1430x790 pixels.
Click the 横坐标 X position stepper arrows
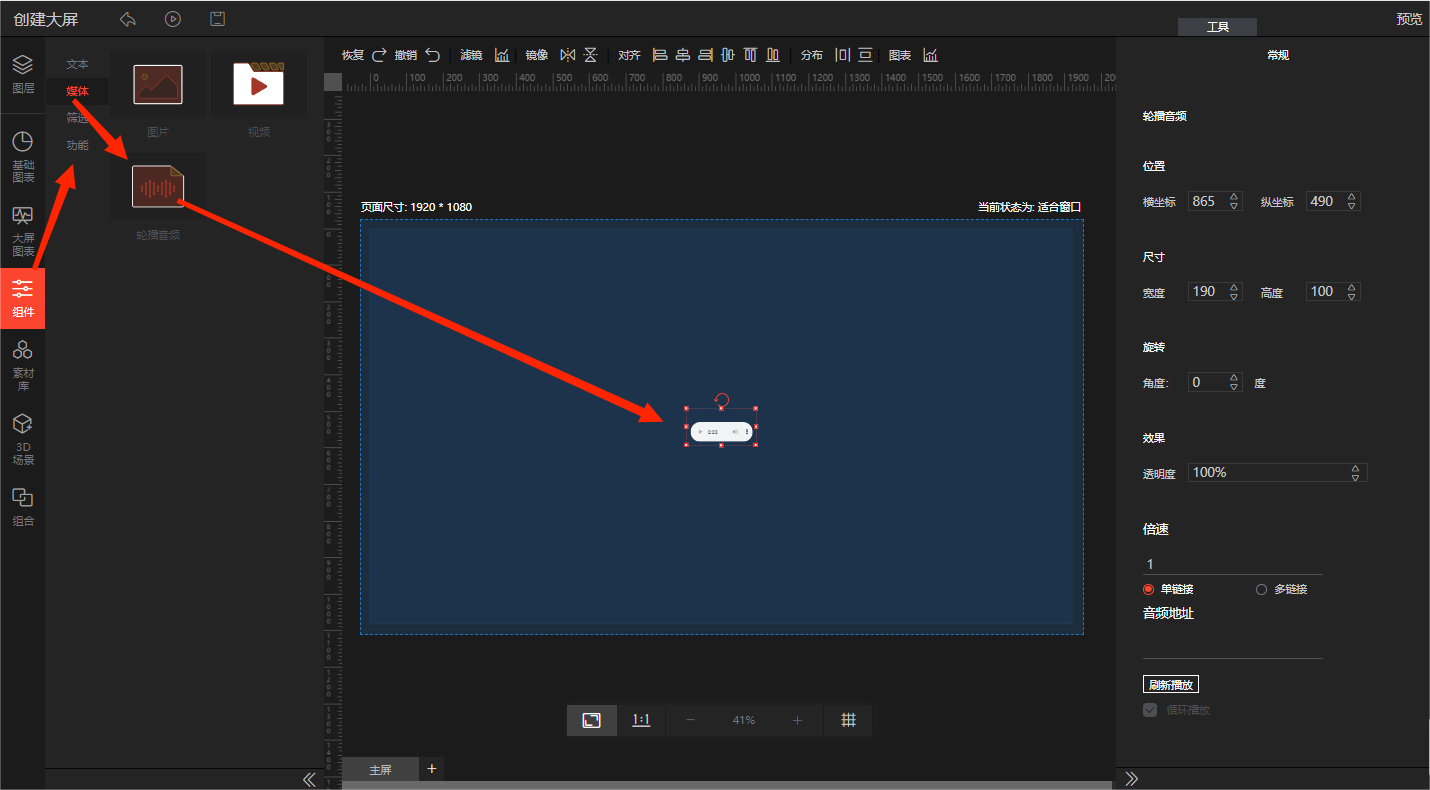tap(1234, 201)
